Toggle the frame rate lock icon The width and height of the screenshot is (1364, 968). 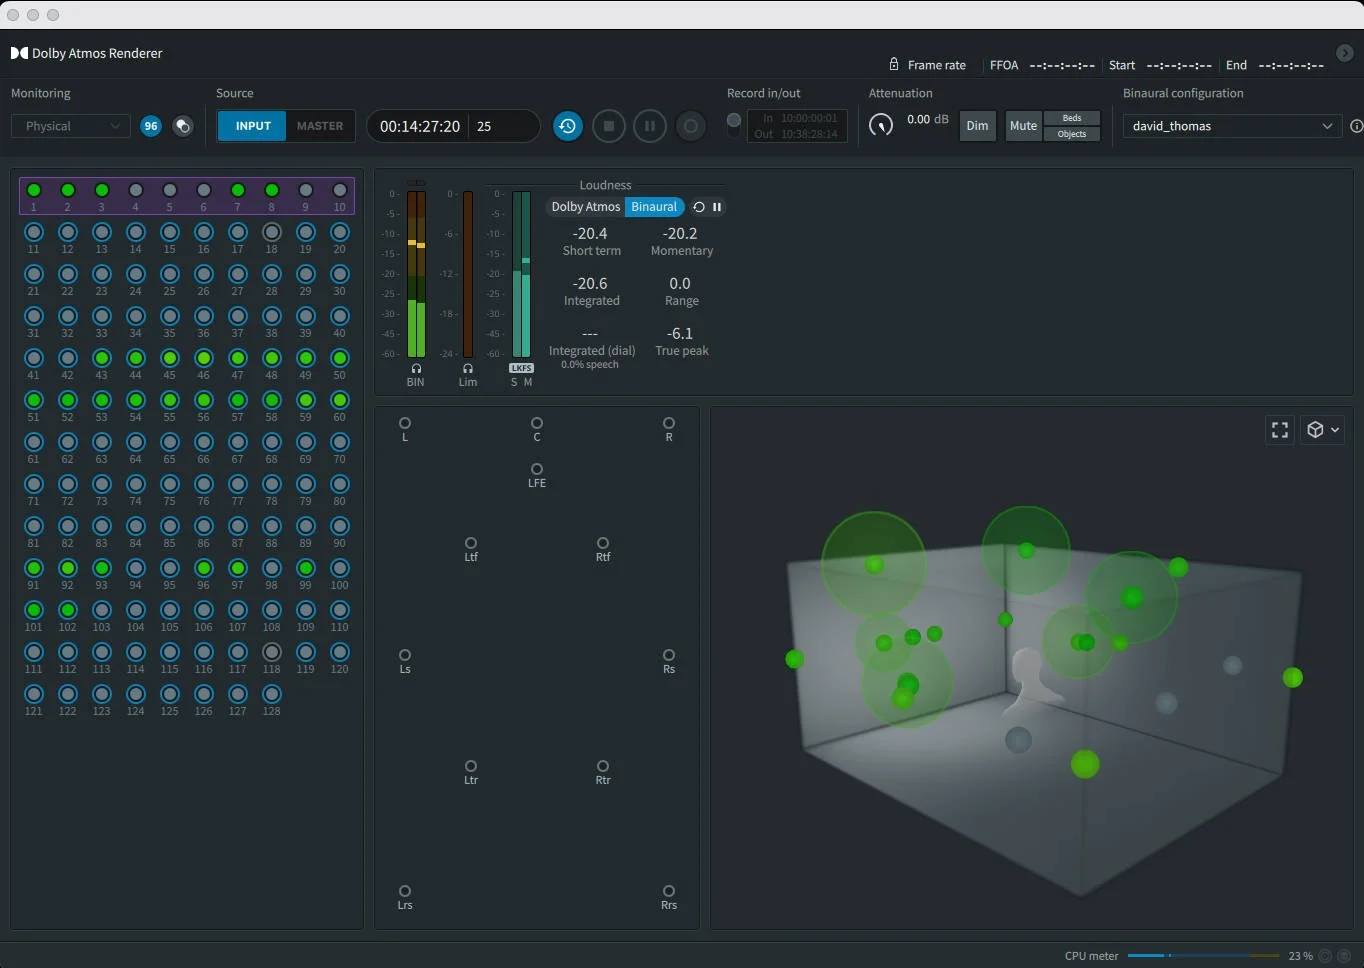point(894,64)
